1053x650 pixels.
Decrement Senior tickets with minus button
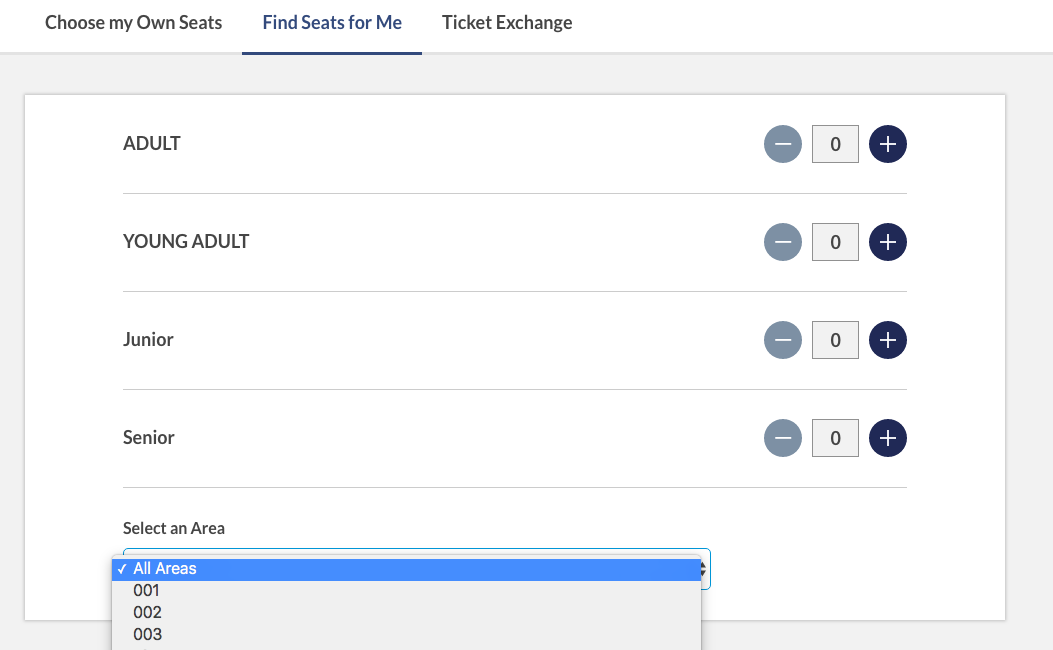(x=783, y=438)
